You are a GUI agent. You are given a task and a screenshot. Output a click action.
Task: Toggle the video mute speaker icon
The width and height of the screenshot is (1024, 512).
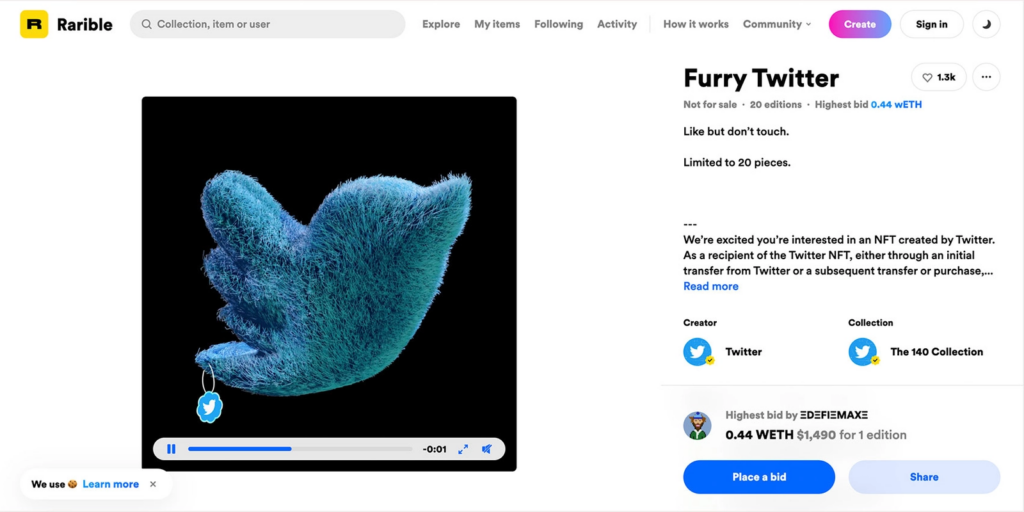[x=487, y=449]
